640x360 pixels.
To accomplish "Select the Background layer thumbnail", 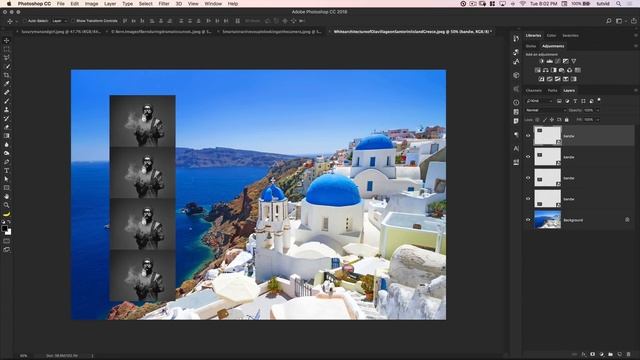I will point(547,220).
